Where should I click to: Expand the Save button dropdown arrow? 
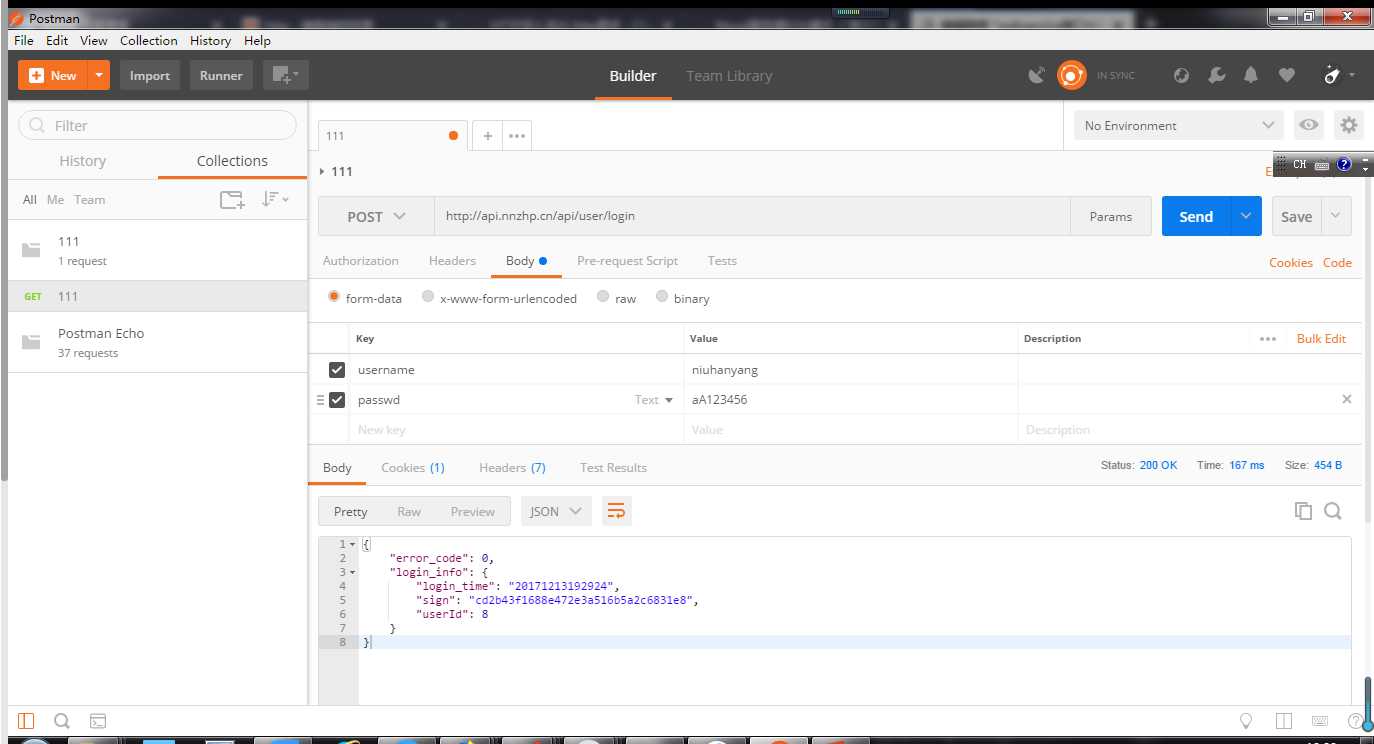[1337, 216]
